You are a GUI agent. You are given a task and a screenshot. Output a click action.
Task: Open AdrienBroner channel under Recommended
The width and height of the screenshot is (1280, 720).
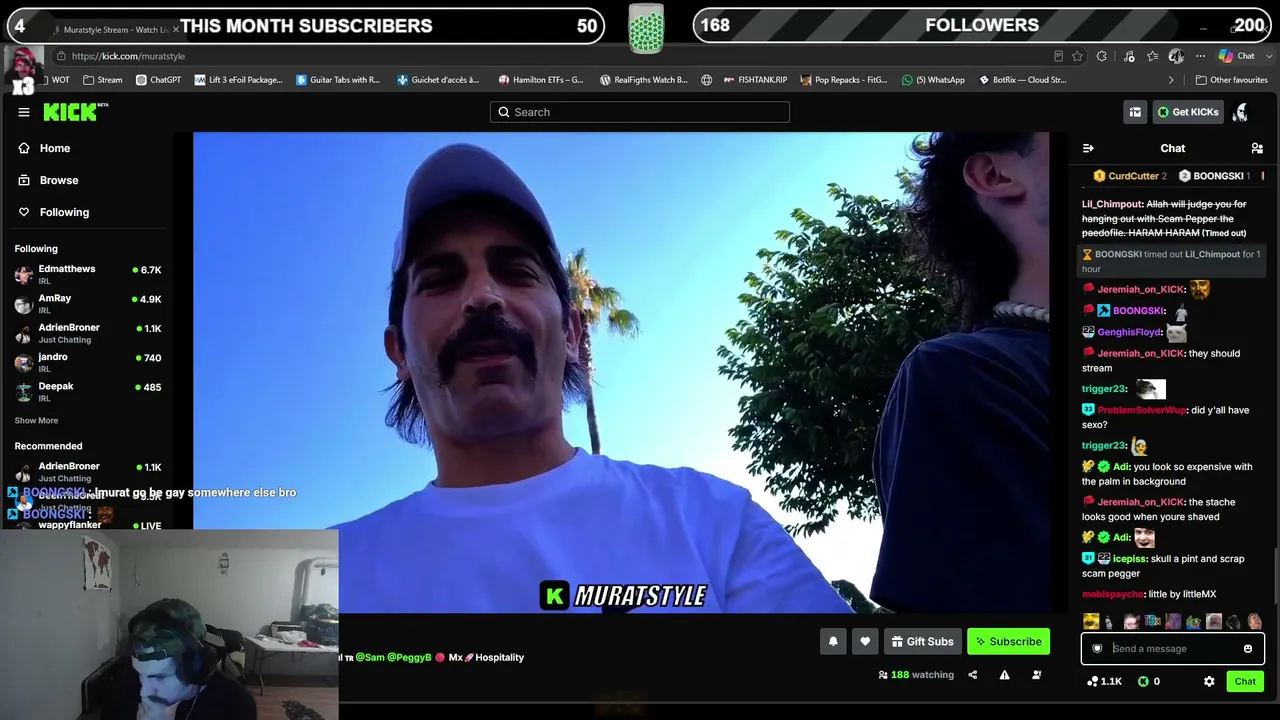tap(88, 471)
